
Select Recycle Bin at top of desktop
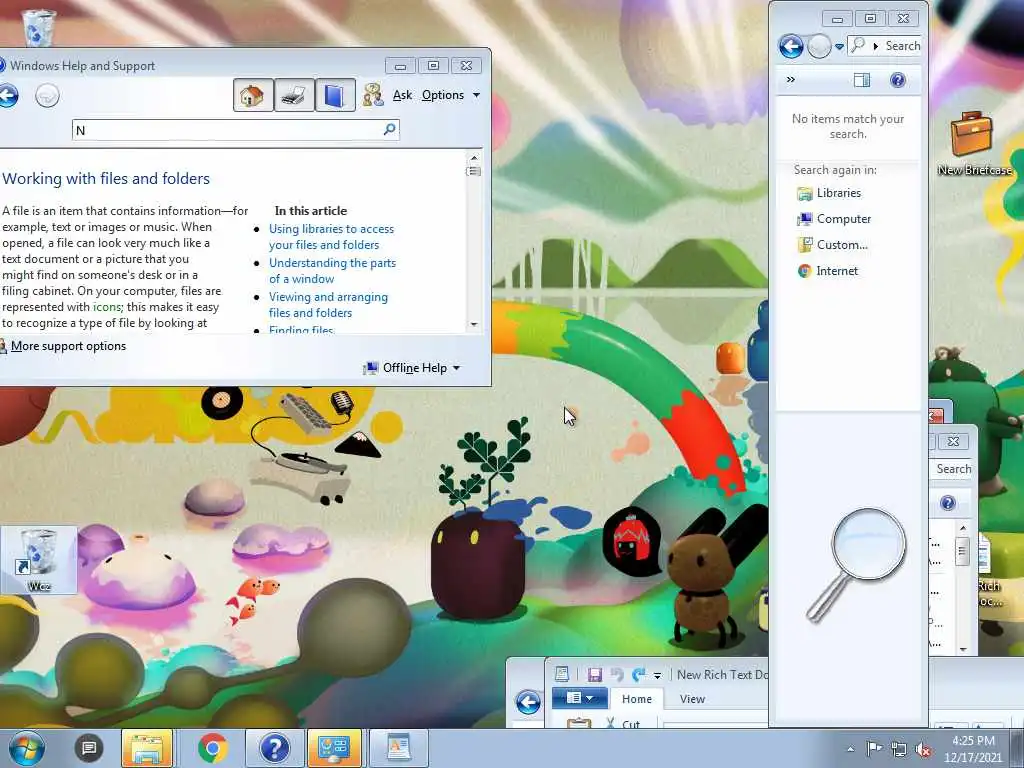click(x=38, y=27)
